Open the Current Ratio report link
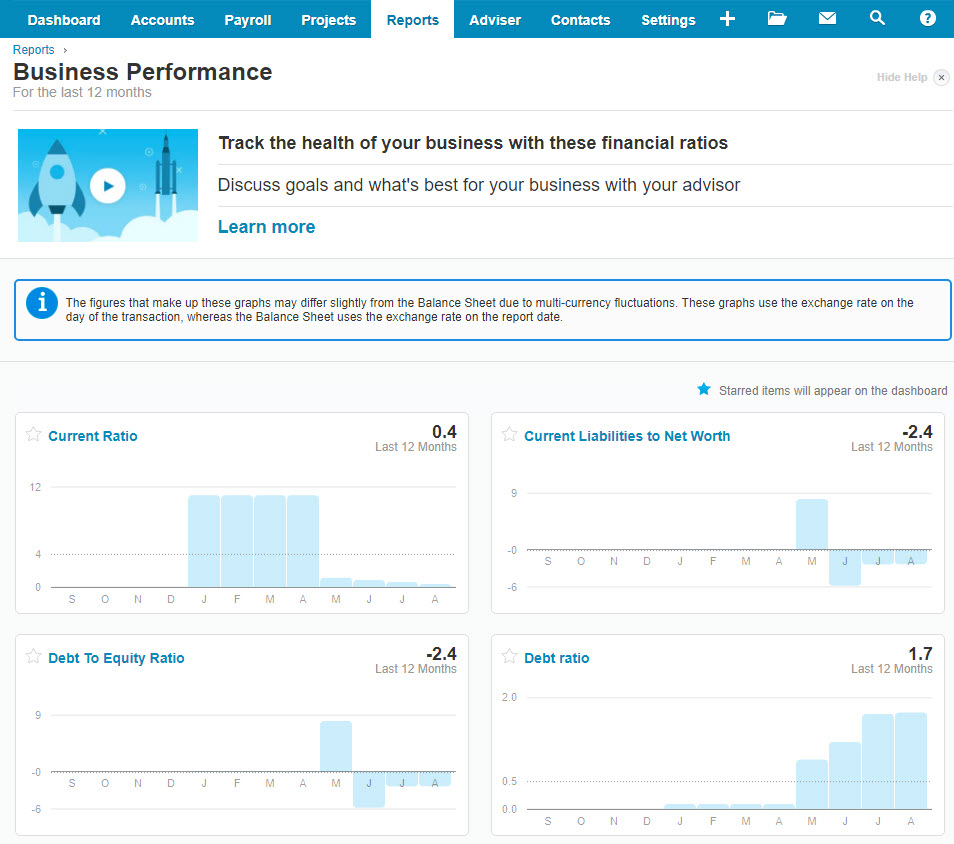Screen dimensions: 954x844 click(93, 436)
